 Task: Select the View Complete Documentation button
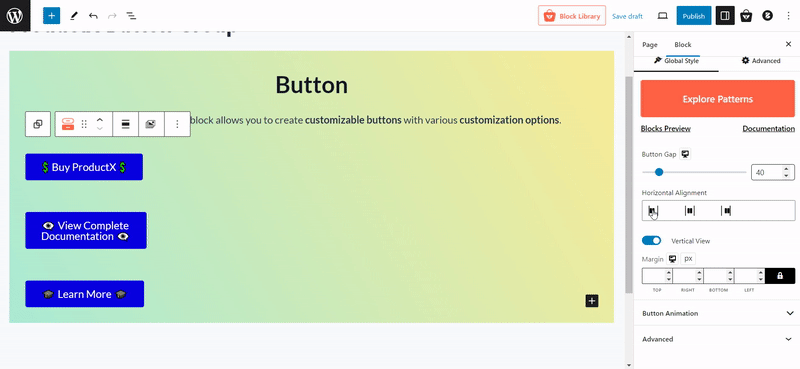point(86,231)
